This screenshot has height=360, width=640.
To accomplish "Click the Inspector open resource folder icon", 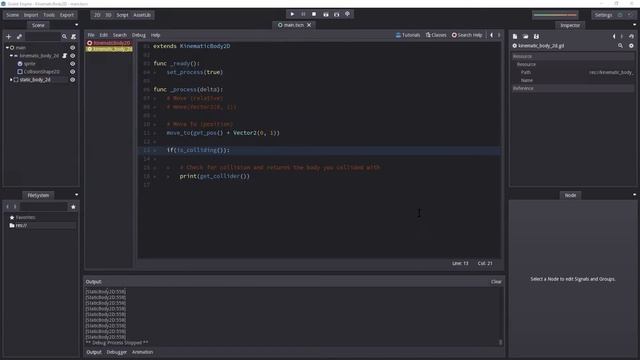I will [526, 36].
